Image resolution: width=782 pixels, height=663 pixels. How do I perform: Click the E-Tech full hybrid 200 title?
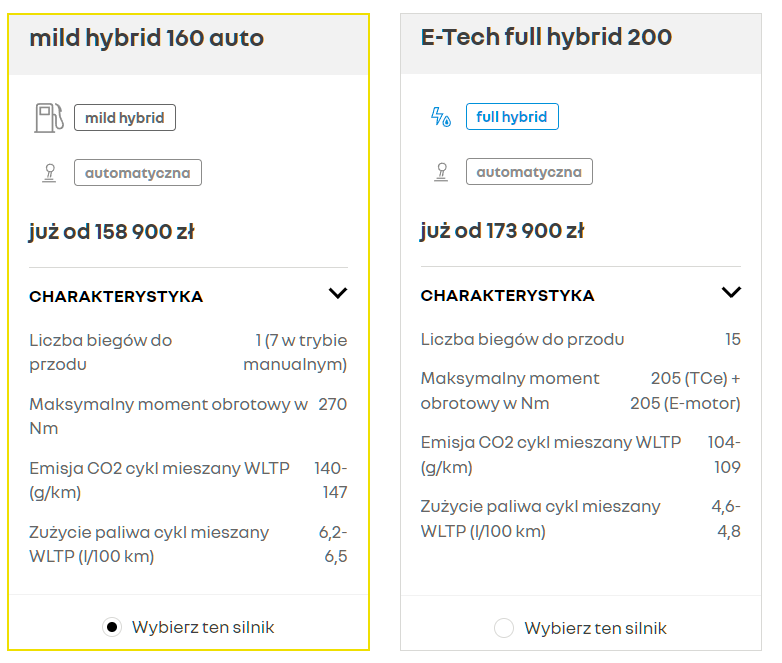click(546, 37)
